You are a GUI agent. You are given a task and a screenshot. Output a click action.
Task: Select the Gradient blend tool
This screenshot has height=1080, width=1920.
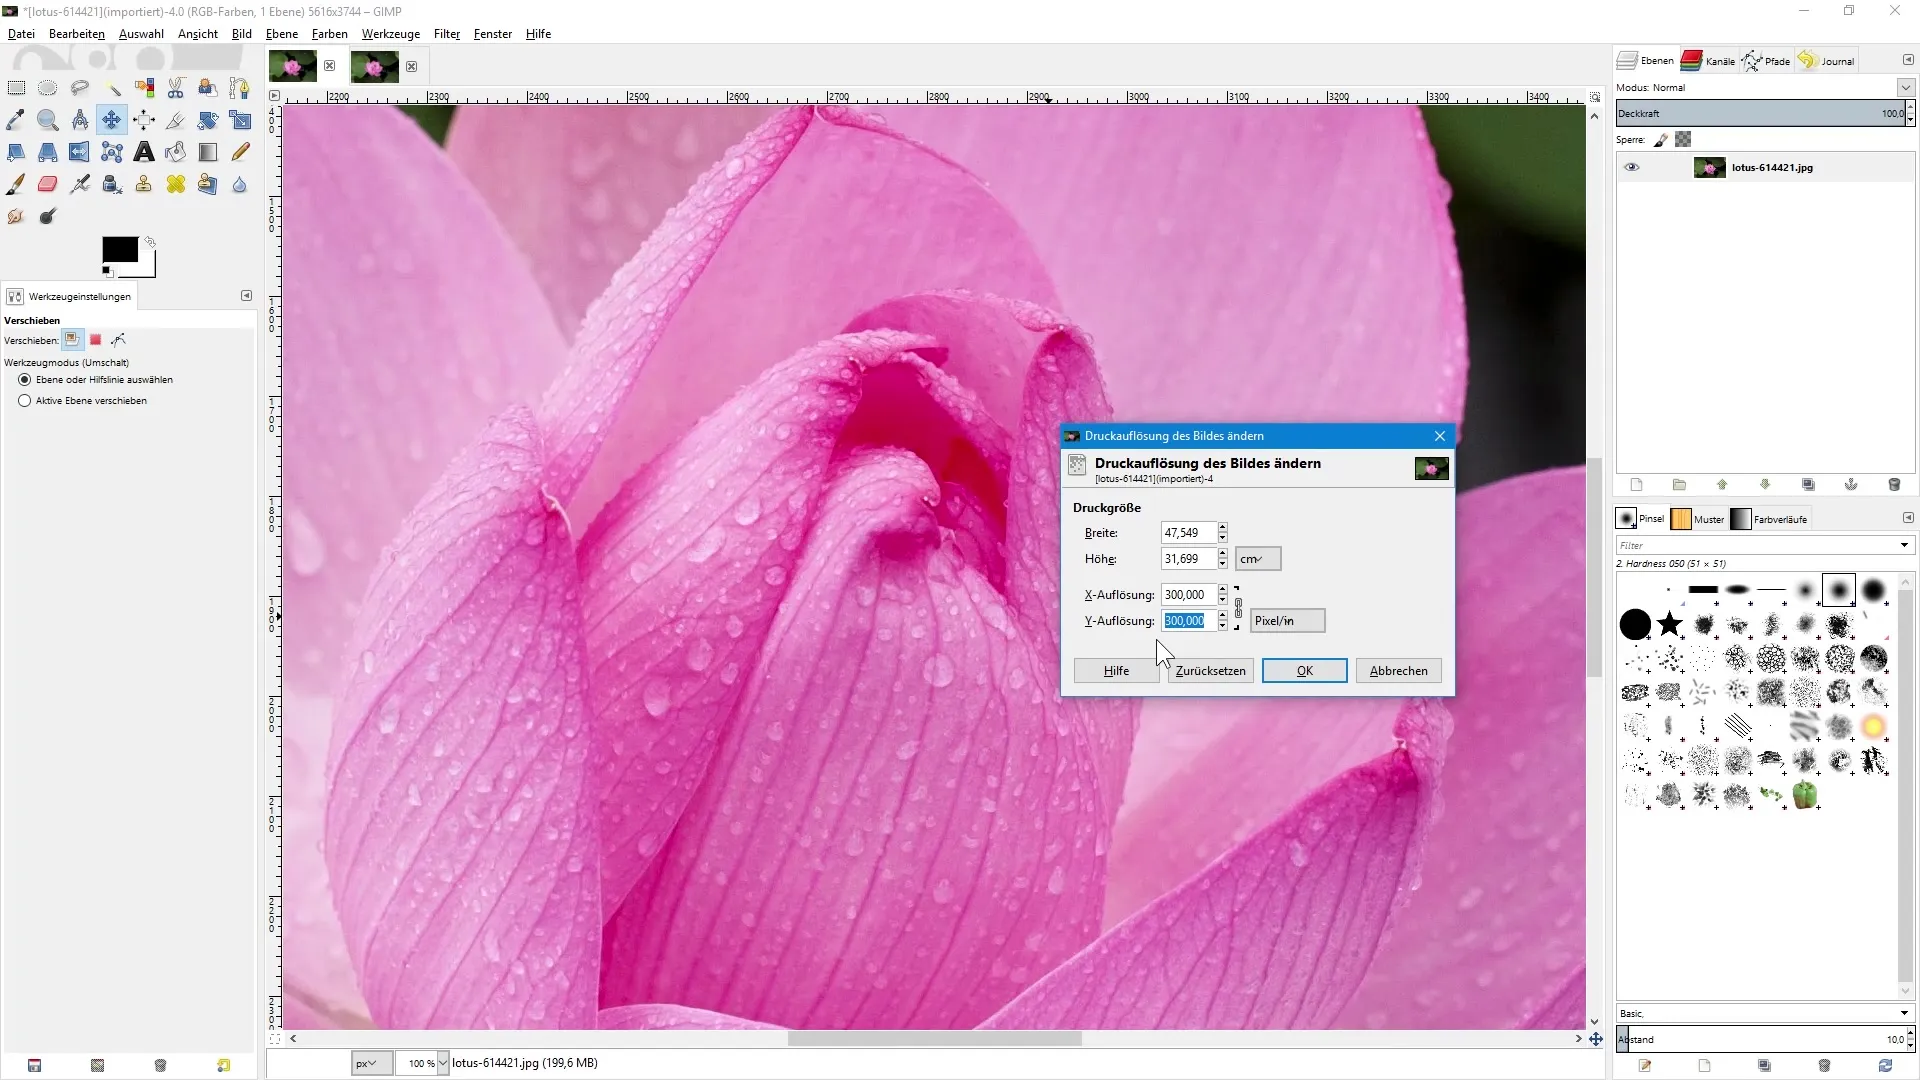208,152
